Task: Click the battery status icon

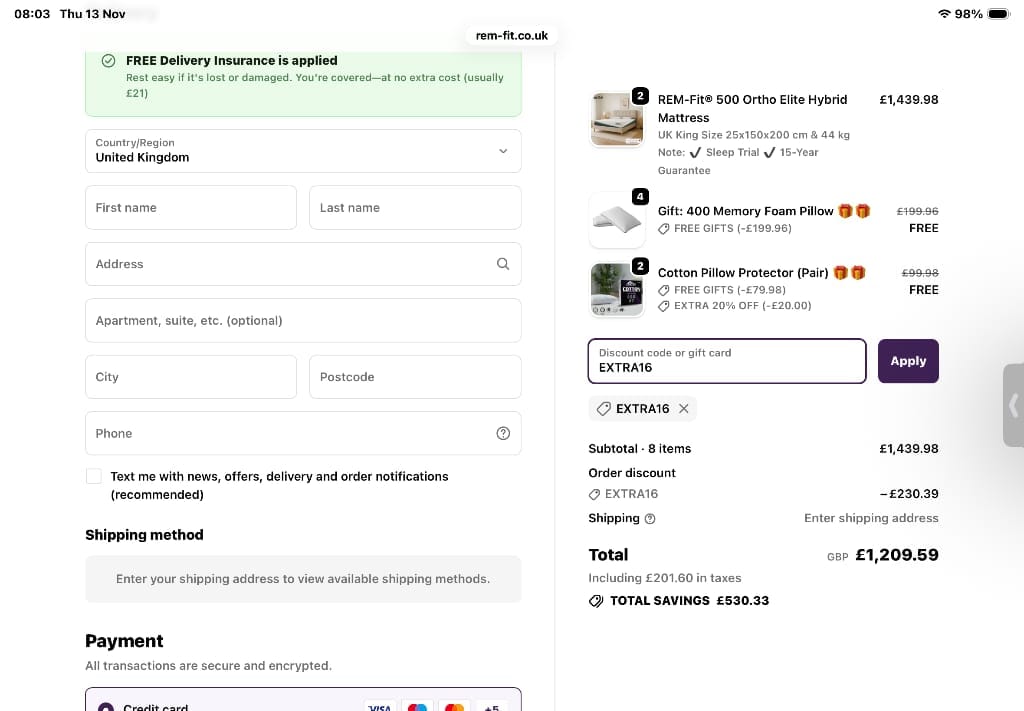Action: 999,14
